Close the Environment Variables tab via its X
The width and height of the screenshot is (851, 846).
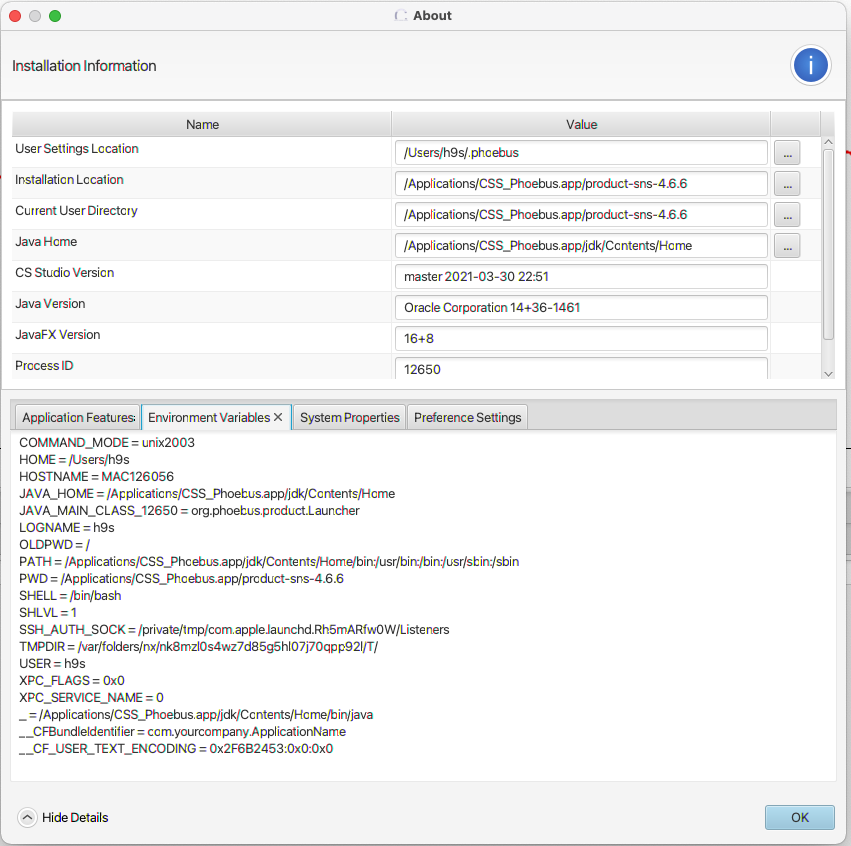278,417
